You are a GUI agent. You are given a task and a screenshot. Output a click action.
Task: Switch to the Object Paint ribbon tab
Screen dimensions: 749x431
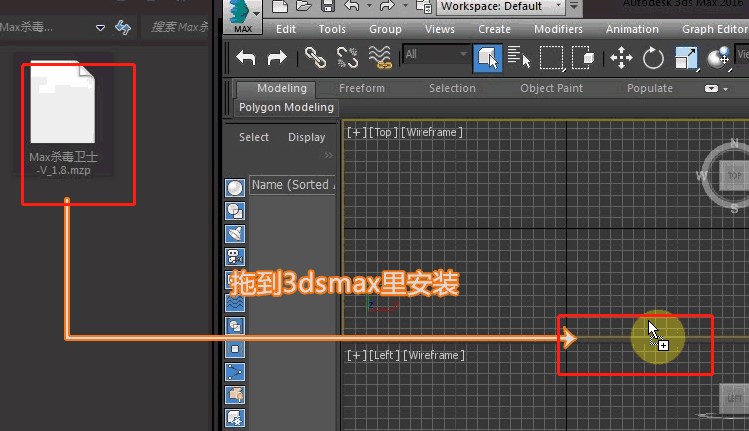click(x=551, y=88)
